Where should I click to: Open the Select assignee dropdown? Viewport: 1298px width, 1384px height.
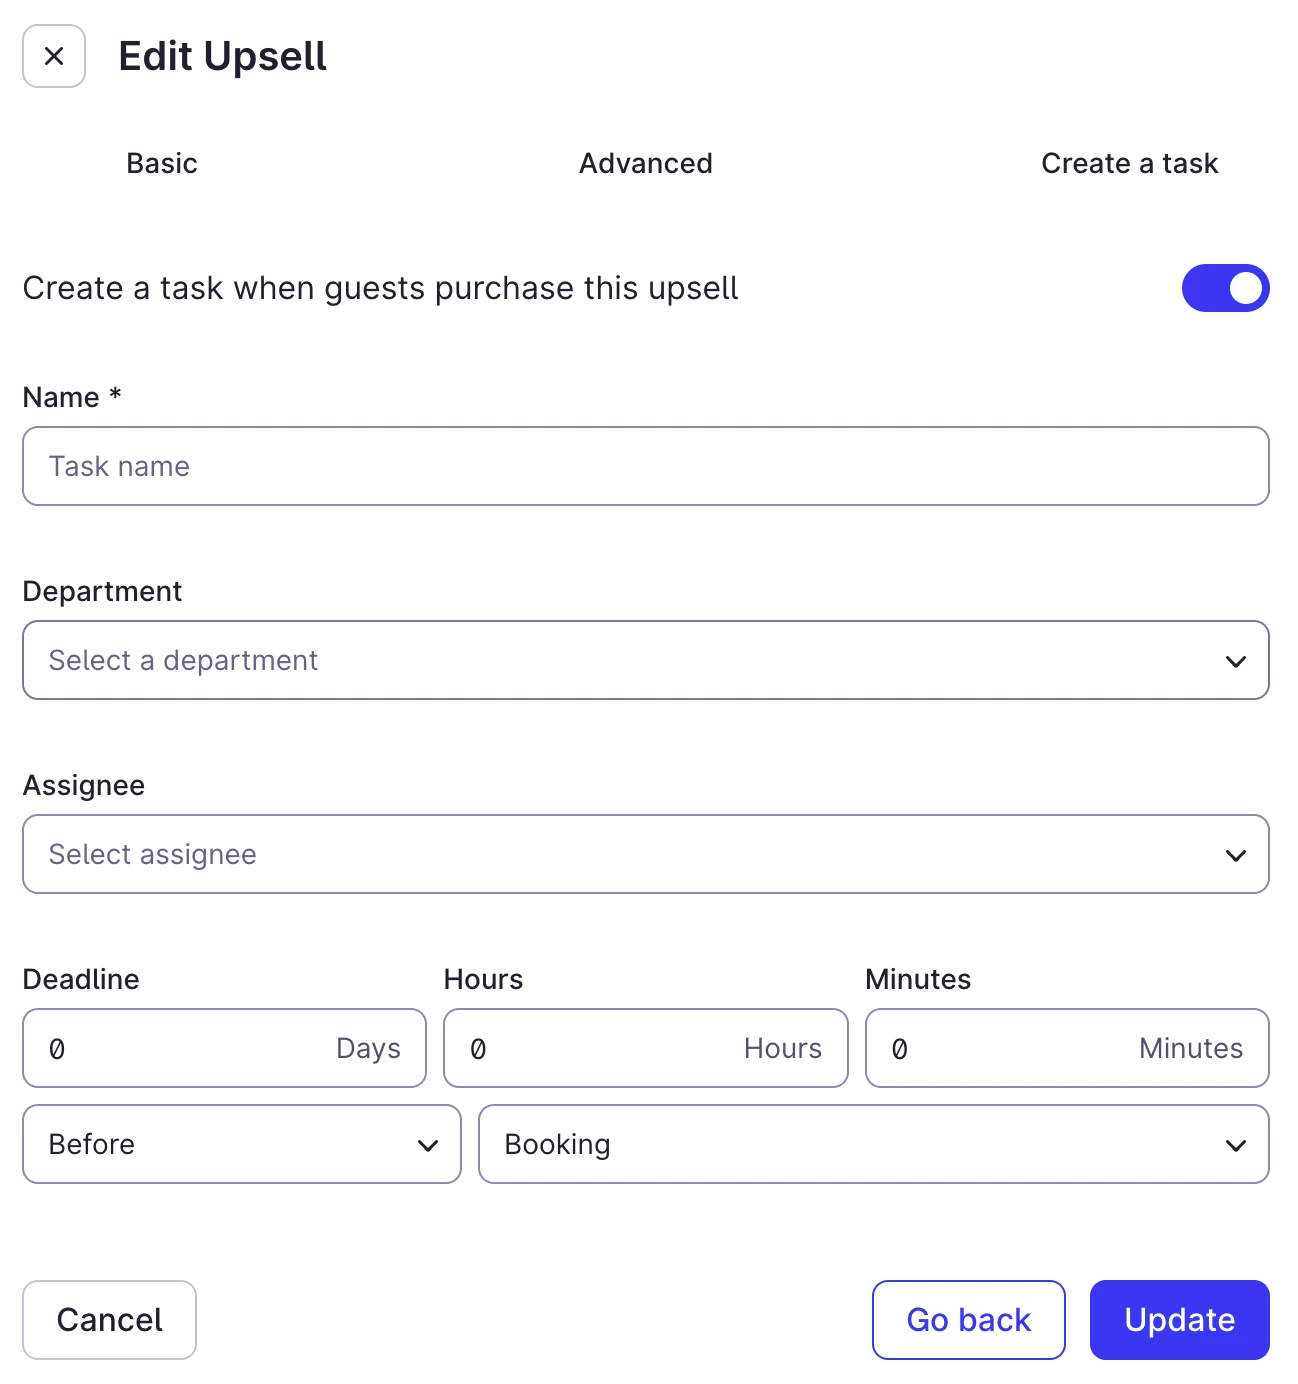(x=620, y=854)
